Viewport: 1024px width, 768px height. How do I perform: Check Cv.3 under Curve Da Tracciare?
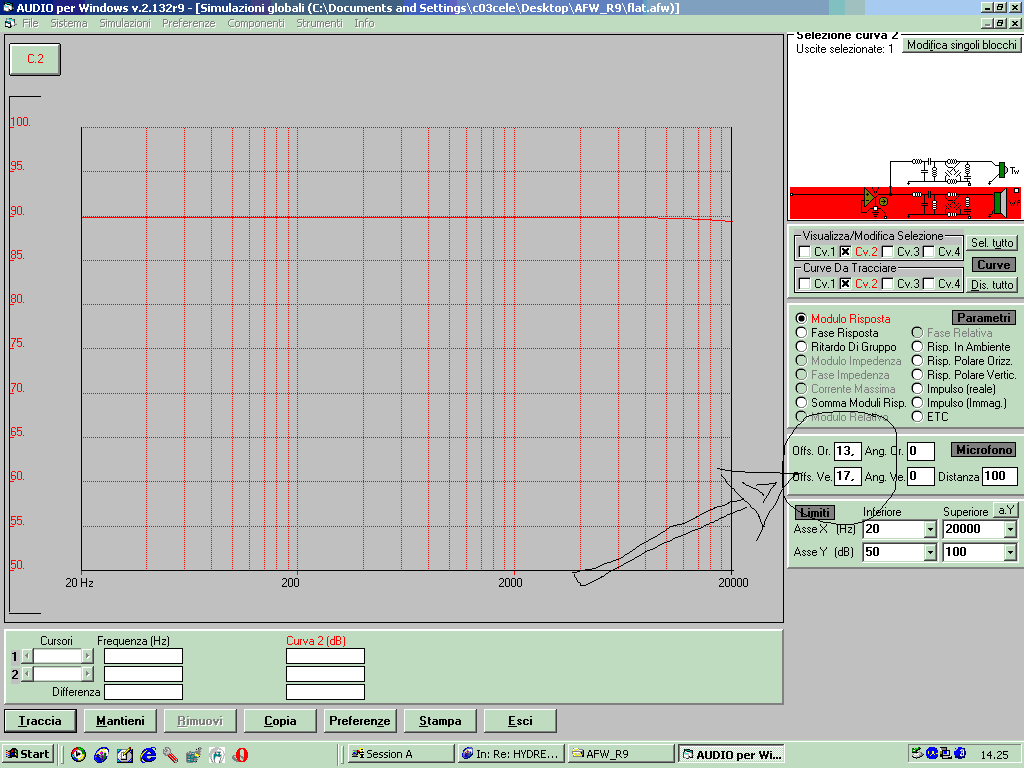coord(887,283)
